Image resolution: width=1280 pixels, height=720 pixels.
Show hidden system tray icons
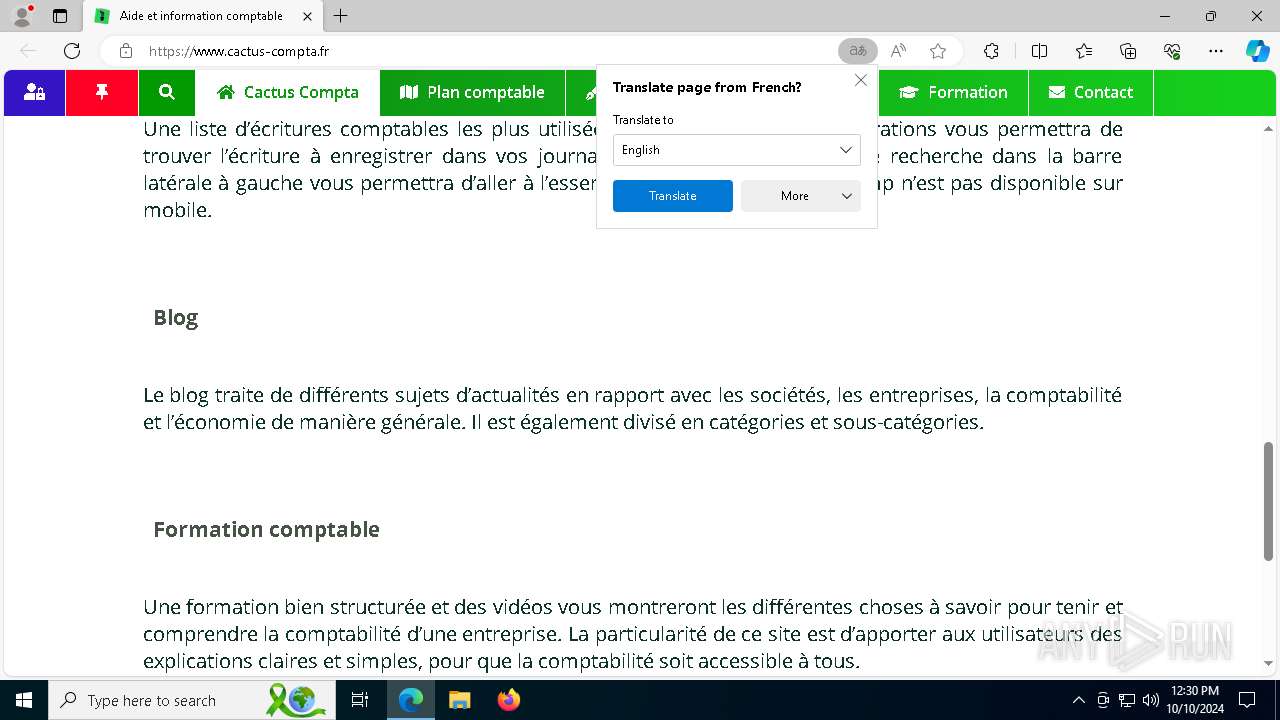click(x=1079, y=700)
